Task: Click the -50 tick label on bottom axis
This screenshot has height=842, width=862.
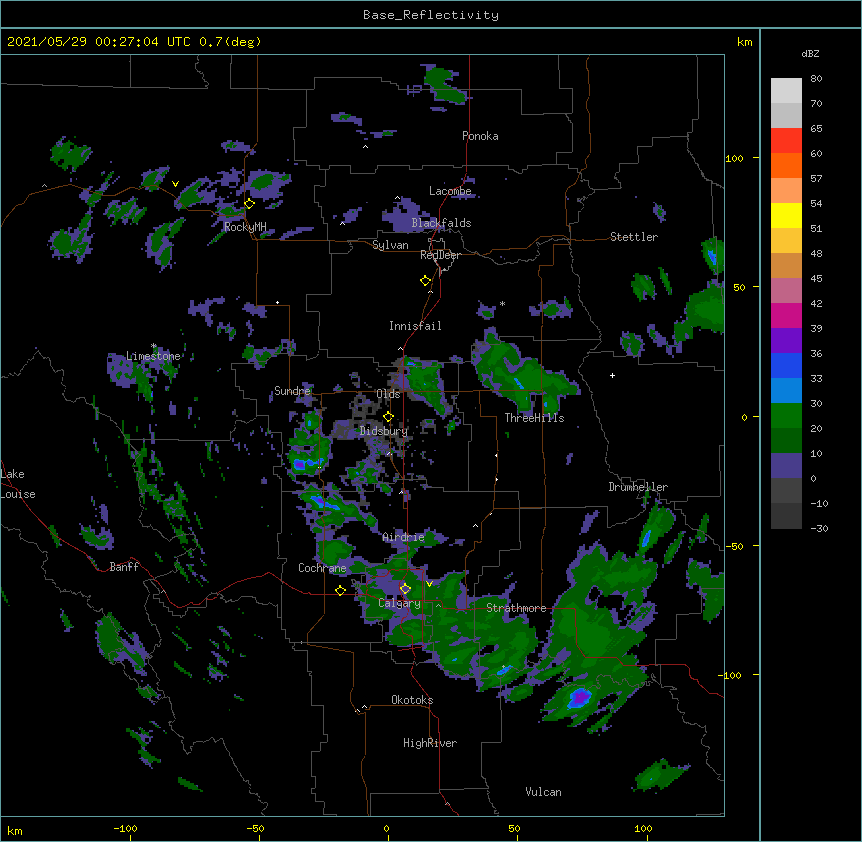Action: [x=255, y=828]
